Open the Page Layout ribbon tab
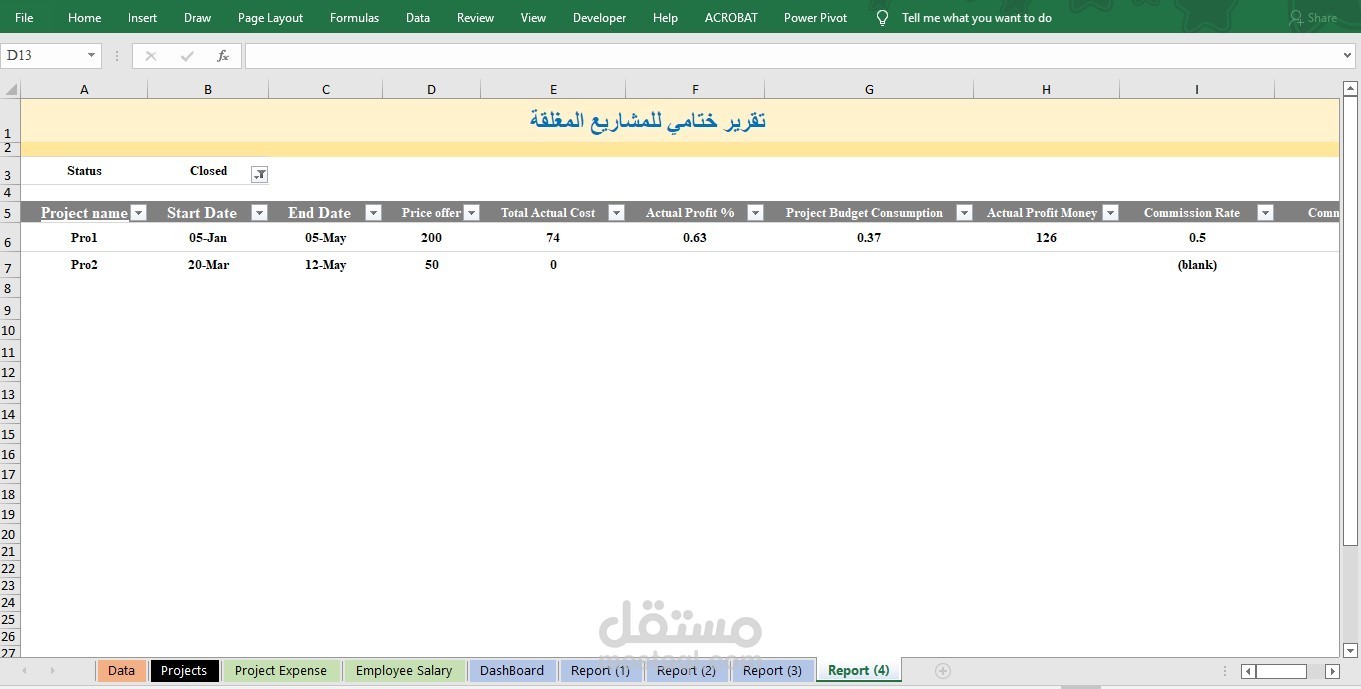The height and width of the screenshot is (689, 1361). pos(270,18)
